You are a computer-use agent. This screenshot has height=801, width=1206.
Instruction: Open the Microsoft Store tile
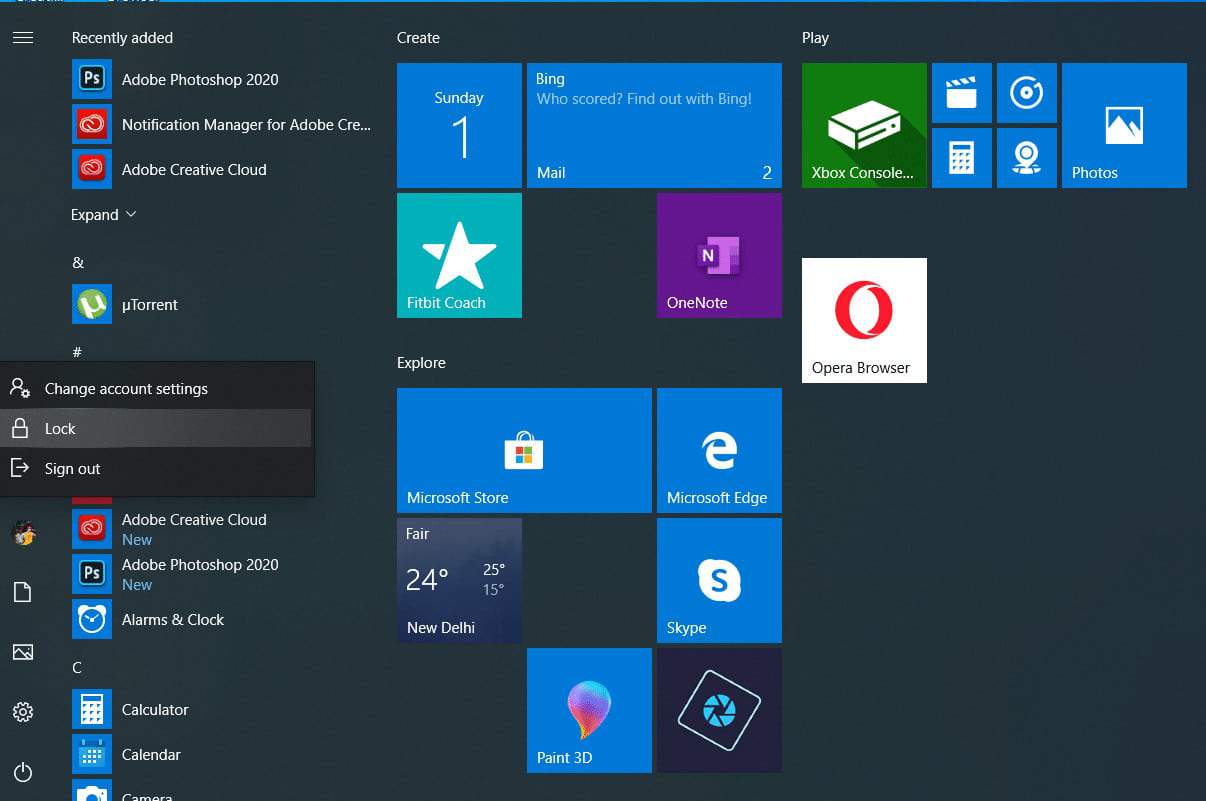tap(524, 450)
